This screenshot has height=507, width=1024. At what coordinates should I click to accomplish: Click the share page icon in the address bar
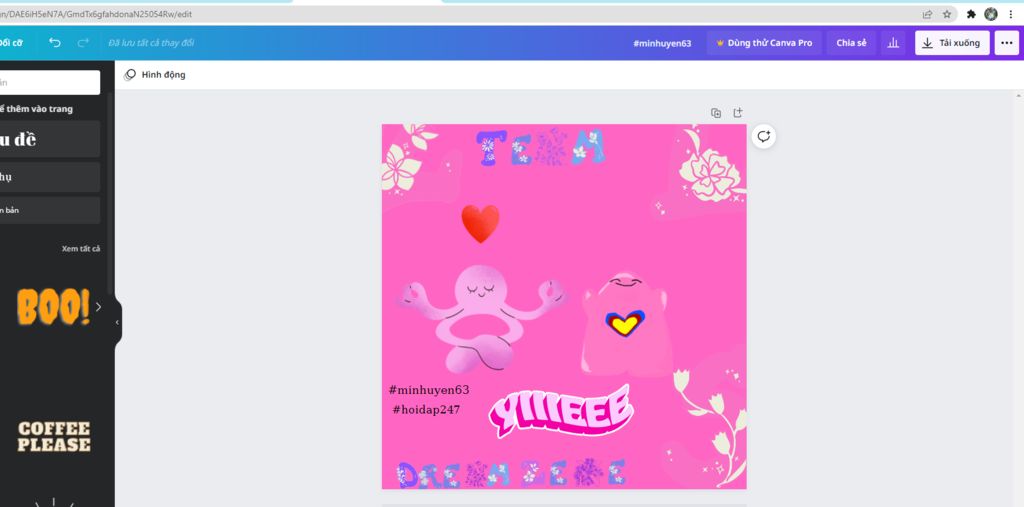pos(927,14)
